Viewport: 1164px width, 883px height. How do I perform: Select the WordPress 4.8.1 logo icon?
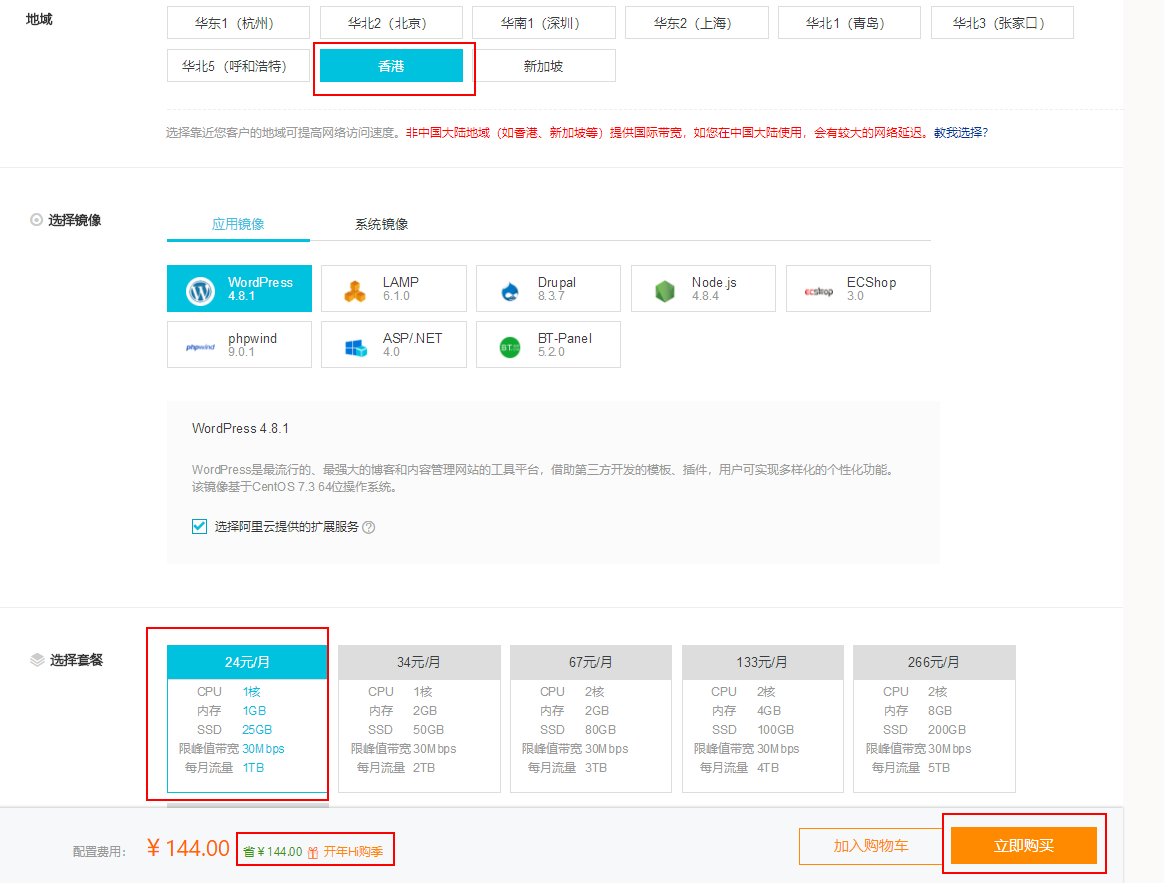(x=200, y=291)
